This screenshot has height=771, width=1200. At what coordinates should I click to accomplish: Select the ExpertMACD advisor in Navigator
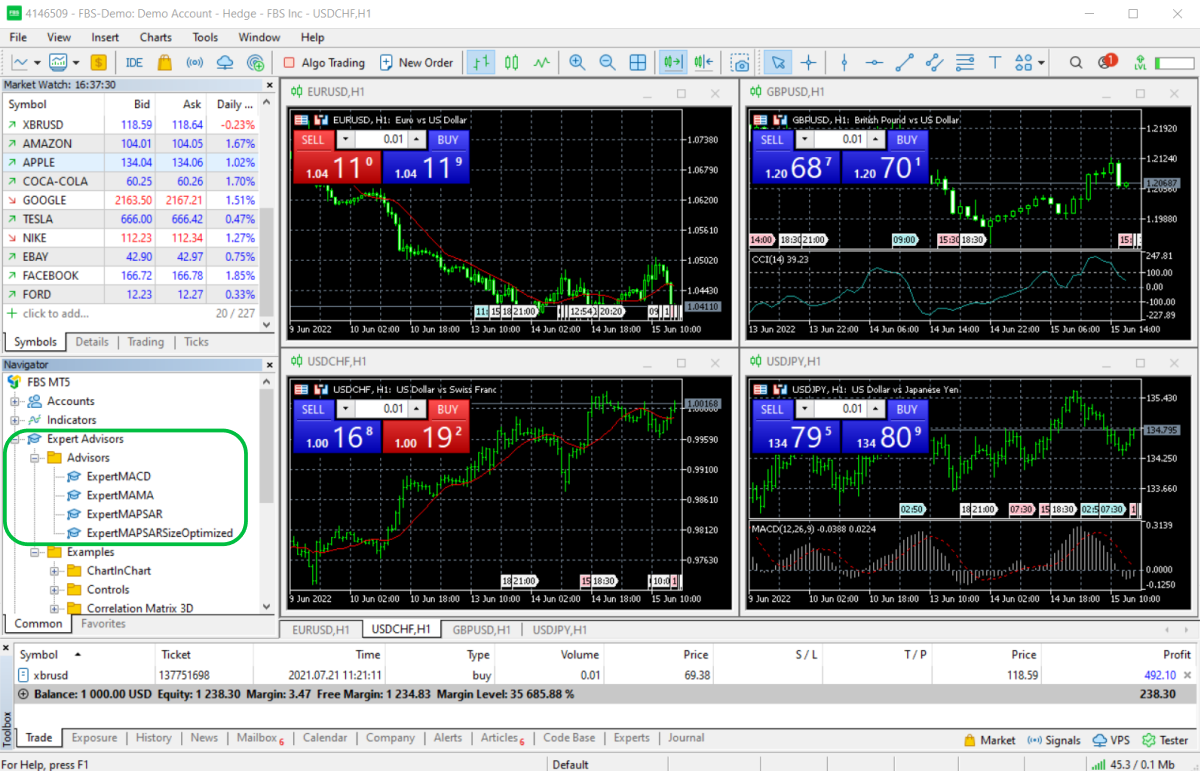coord(118,476)
